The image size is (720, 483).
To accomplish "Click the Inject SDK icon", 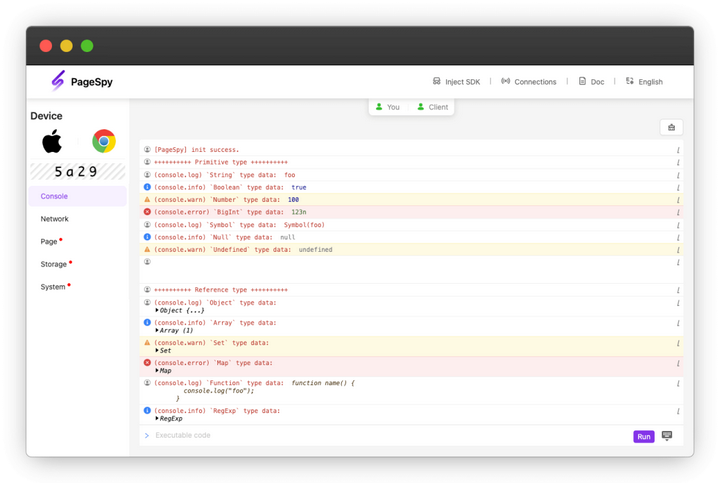I will click(x=437, y=81).
